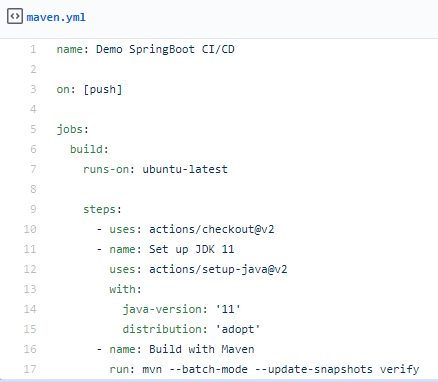Viewport: 438px width, 382px height.
Task: Select line number 3
Action: click(x=33, y=89)
